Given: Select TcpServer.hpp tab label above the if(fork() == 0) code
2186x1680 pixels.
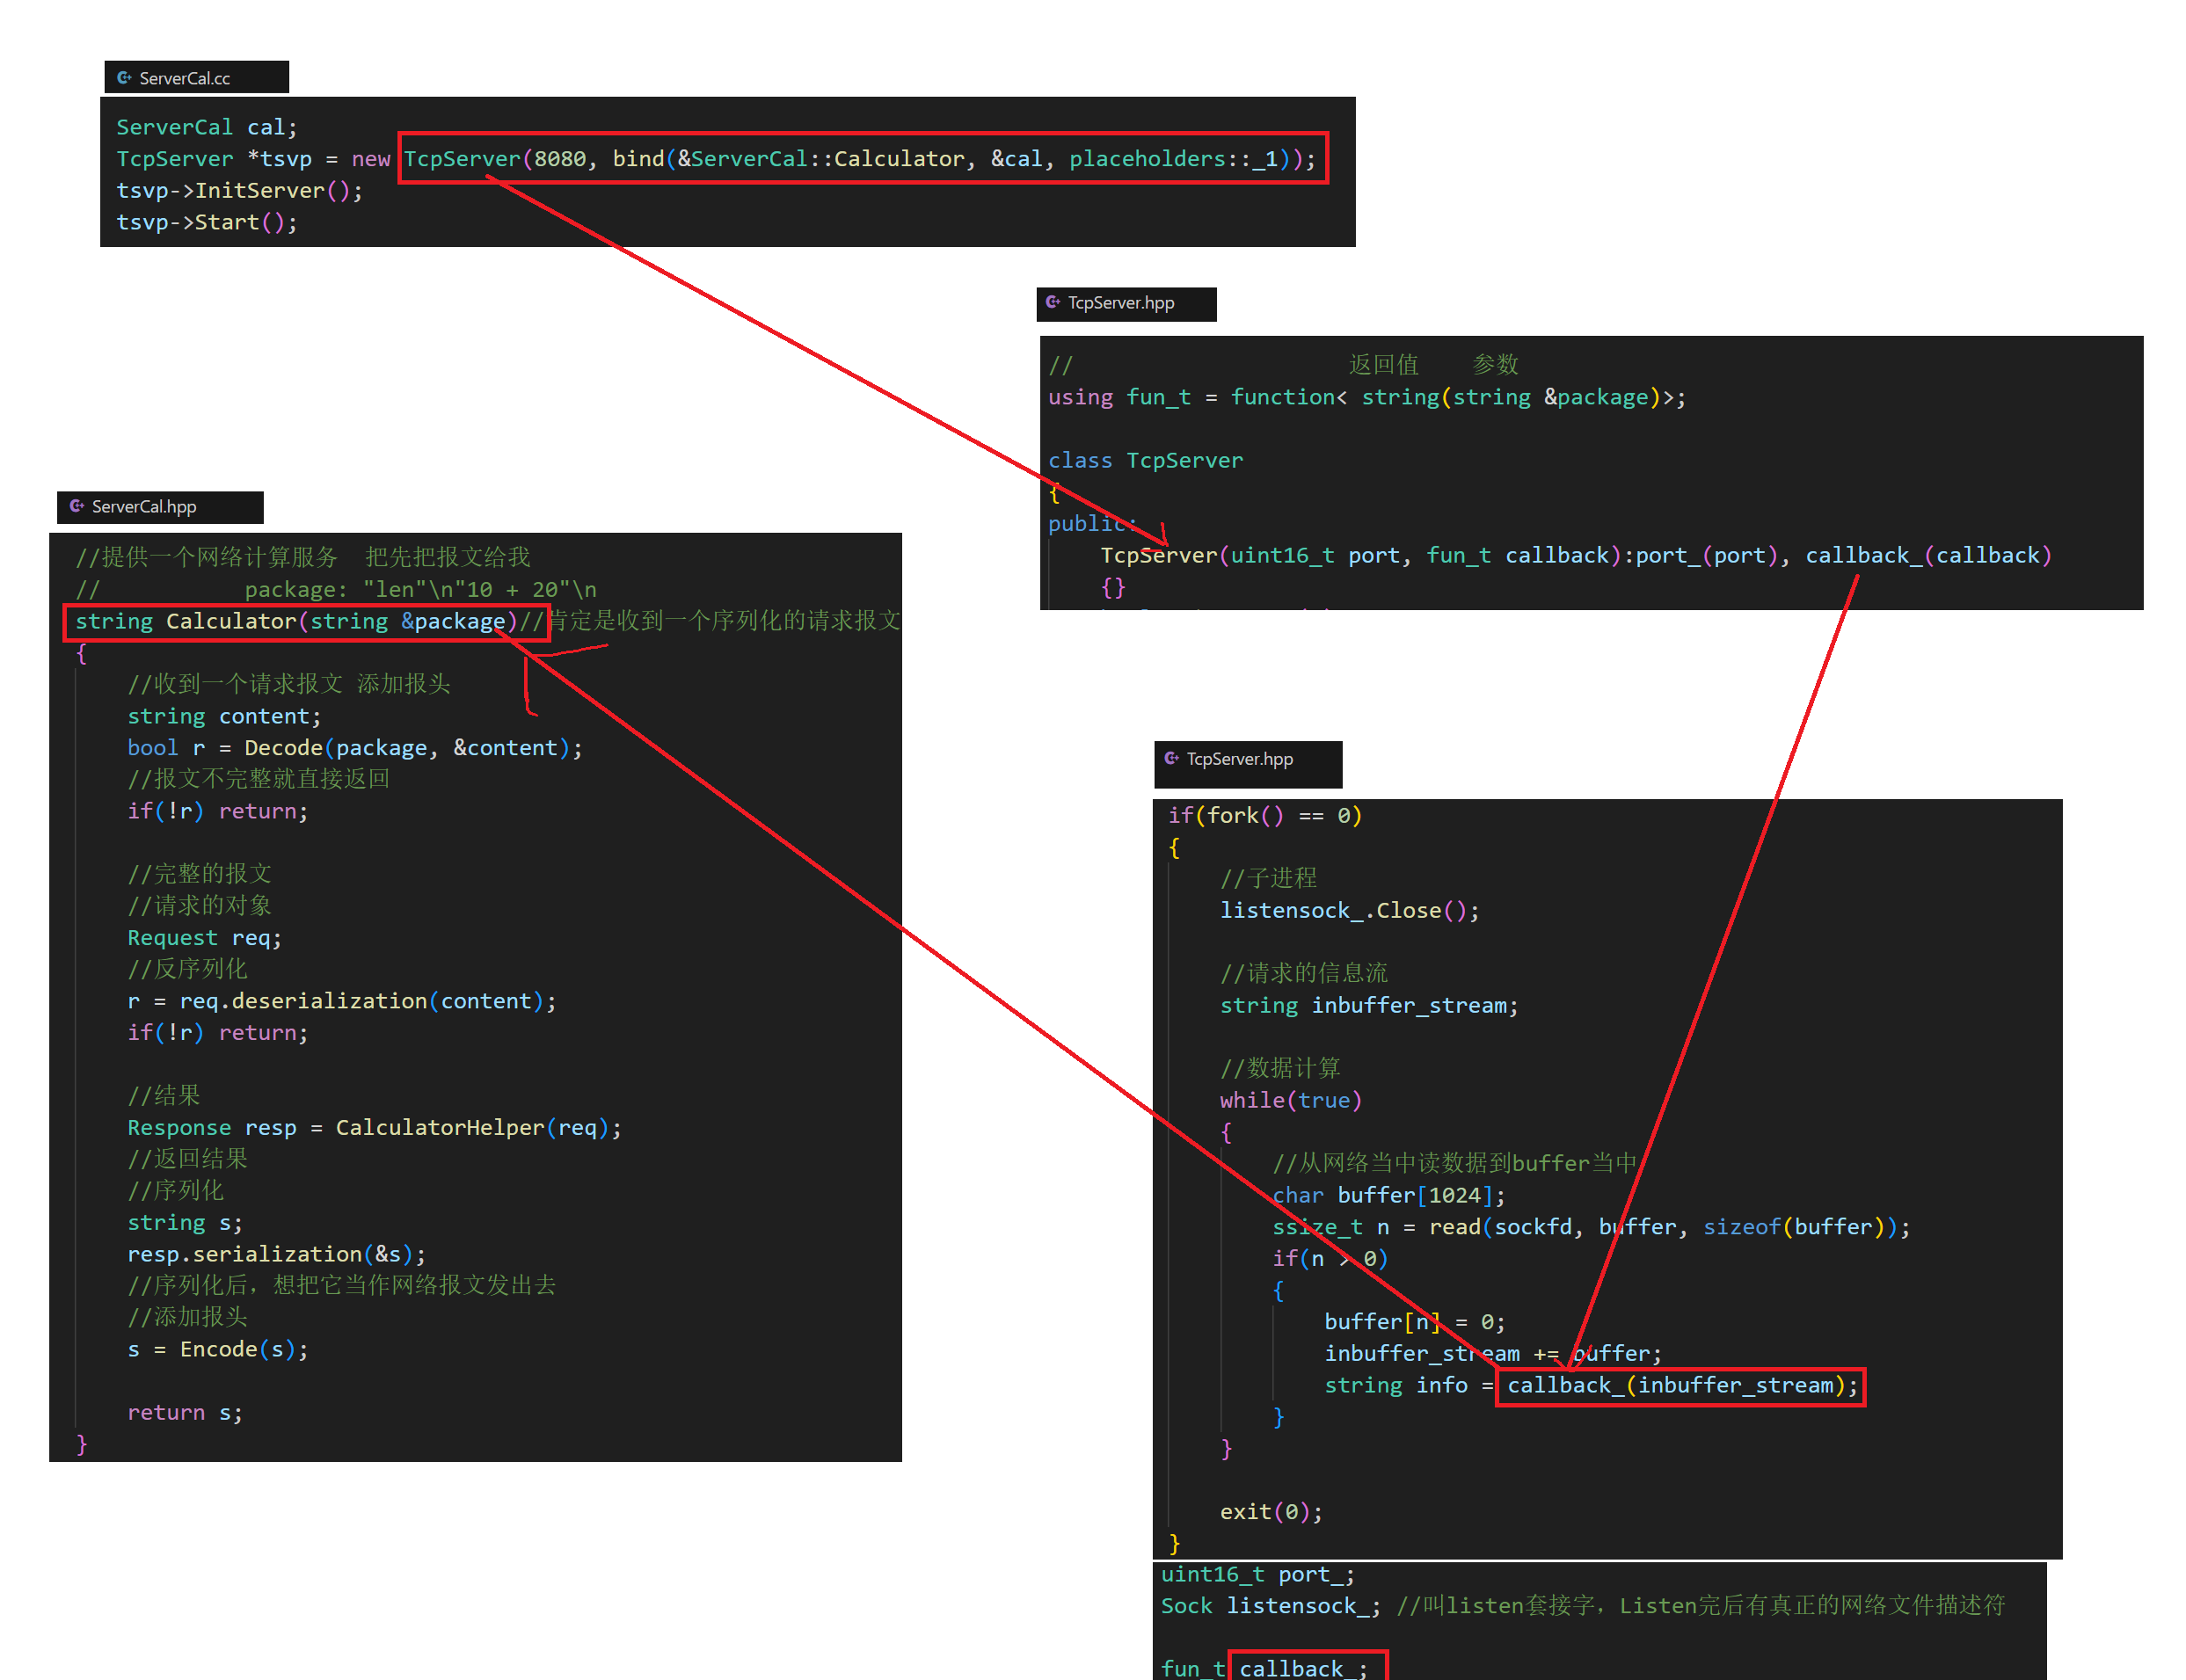Looking at the screenshot, I should 1240,759.
